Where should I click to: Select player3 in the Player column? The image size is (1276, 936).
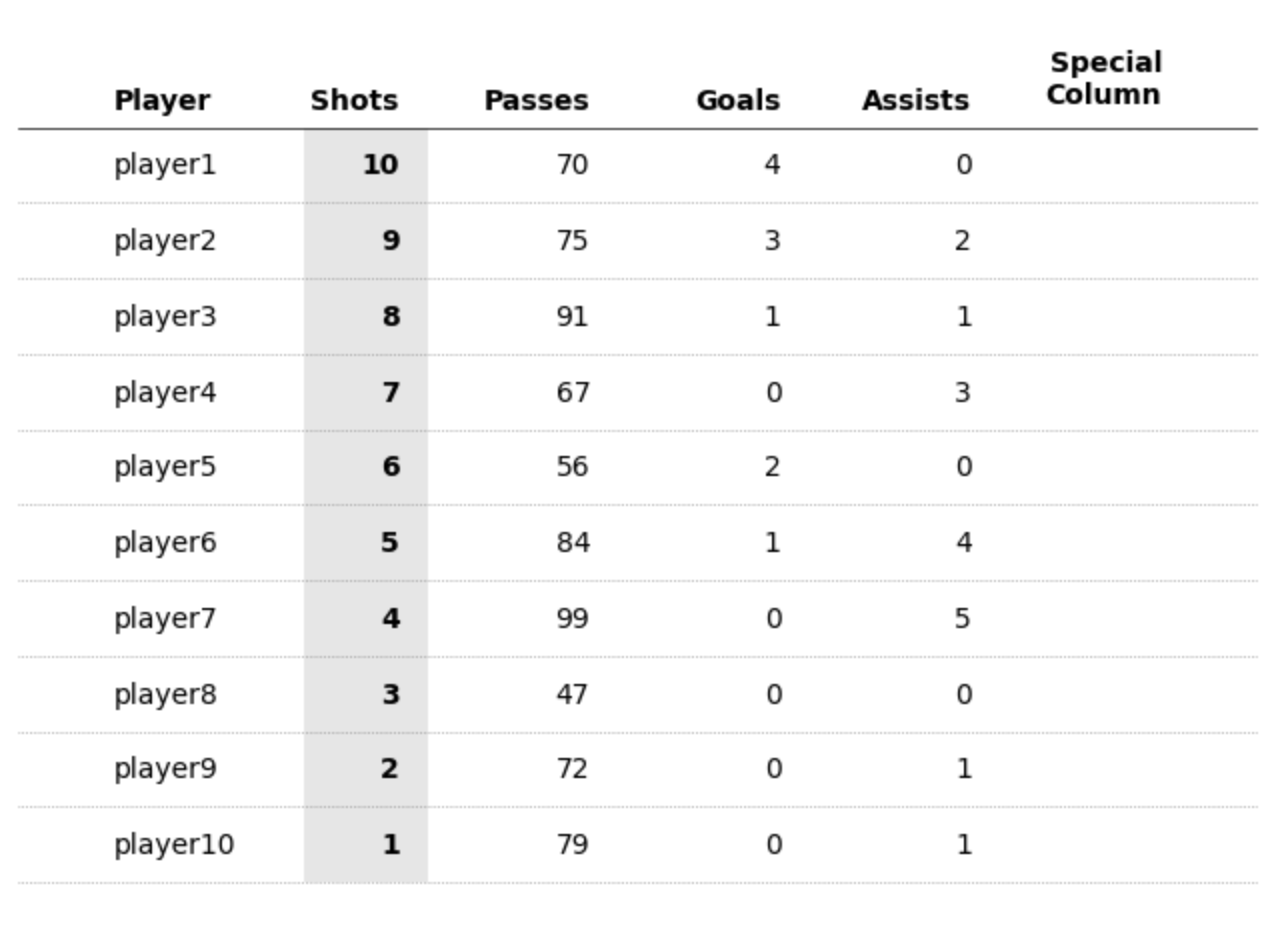(x=165, y=317)
